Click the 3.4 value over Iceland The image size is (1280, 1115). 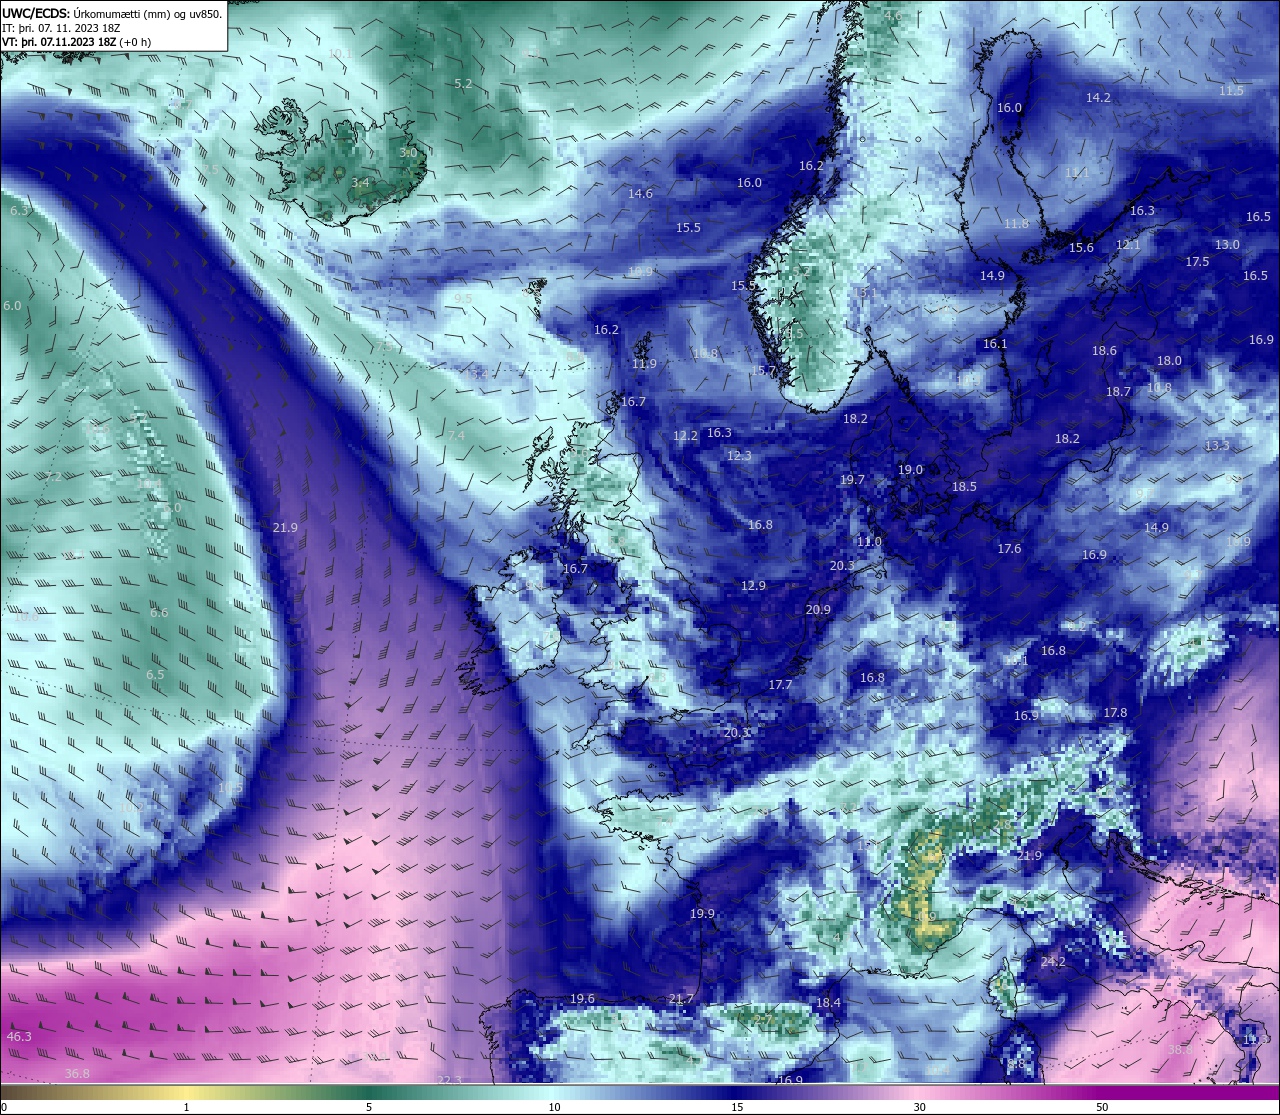(360, 183)
